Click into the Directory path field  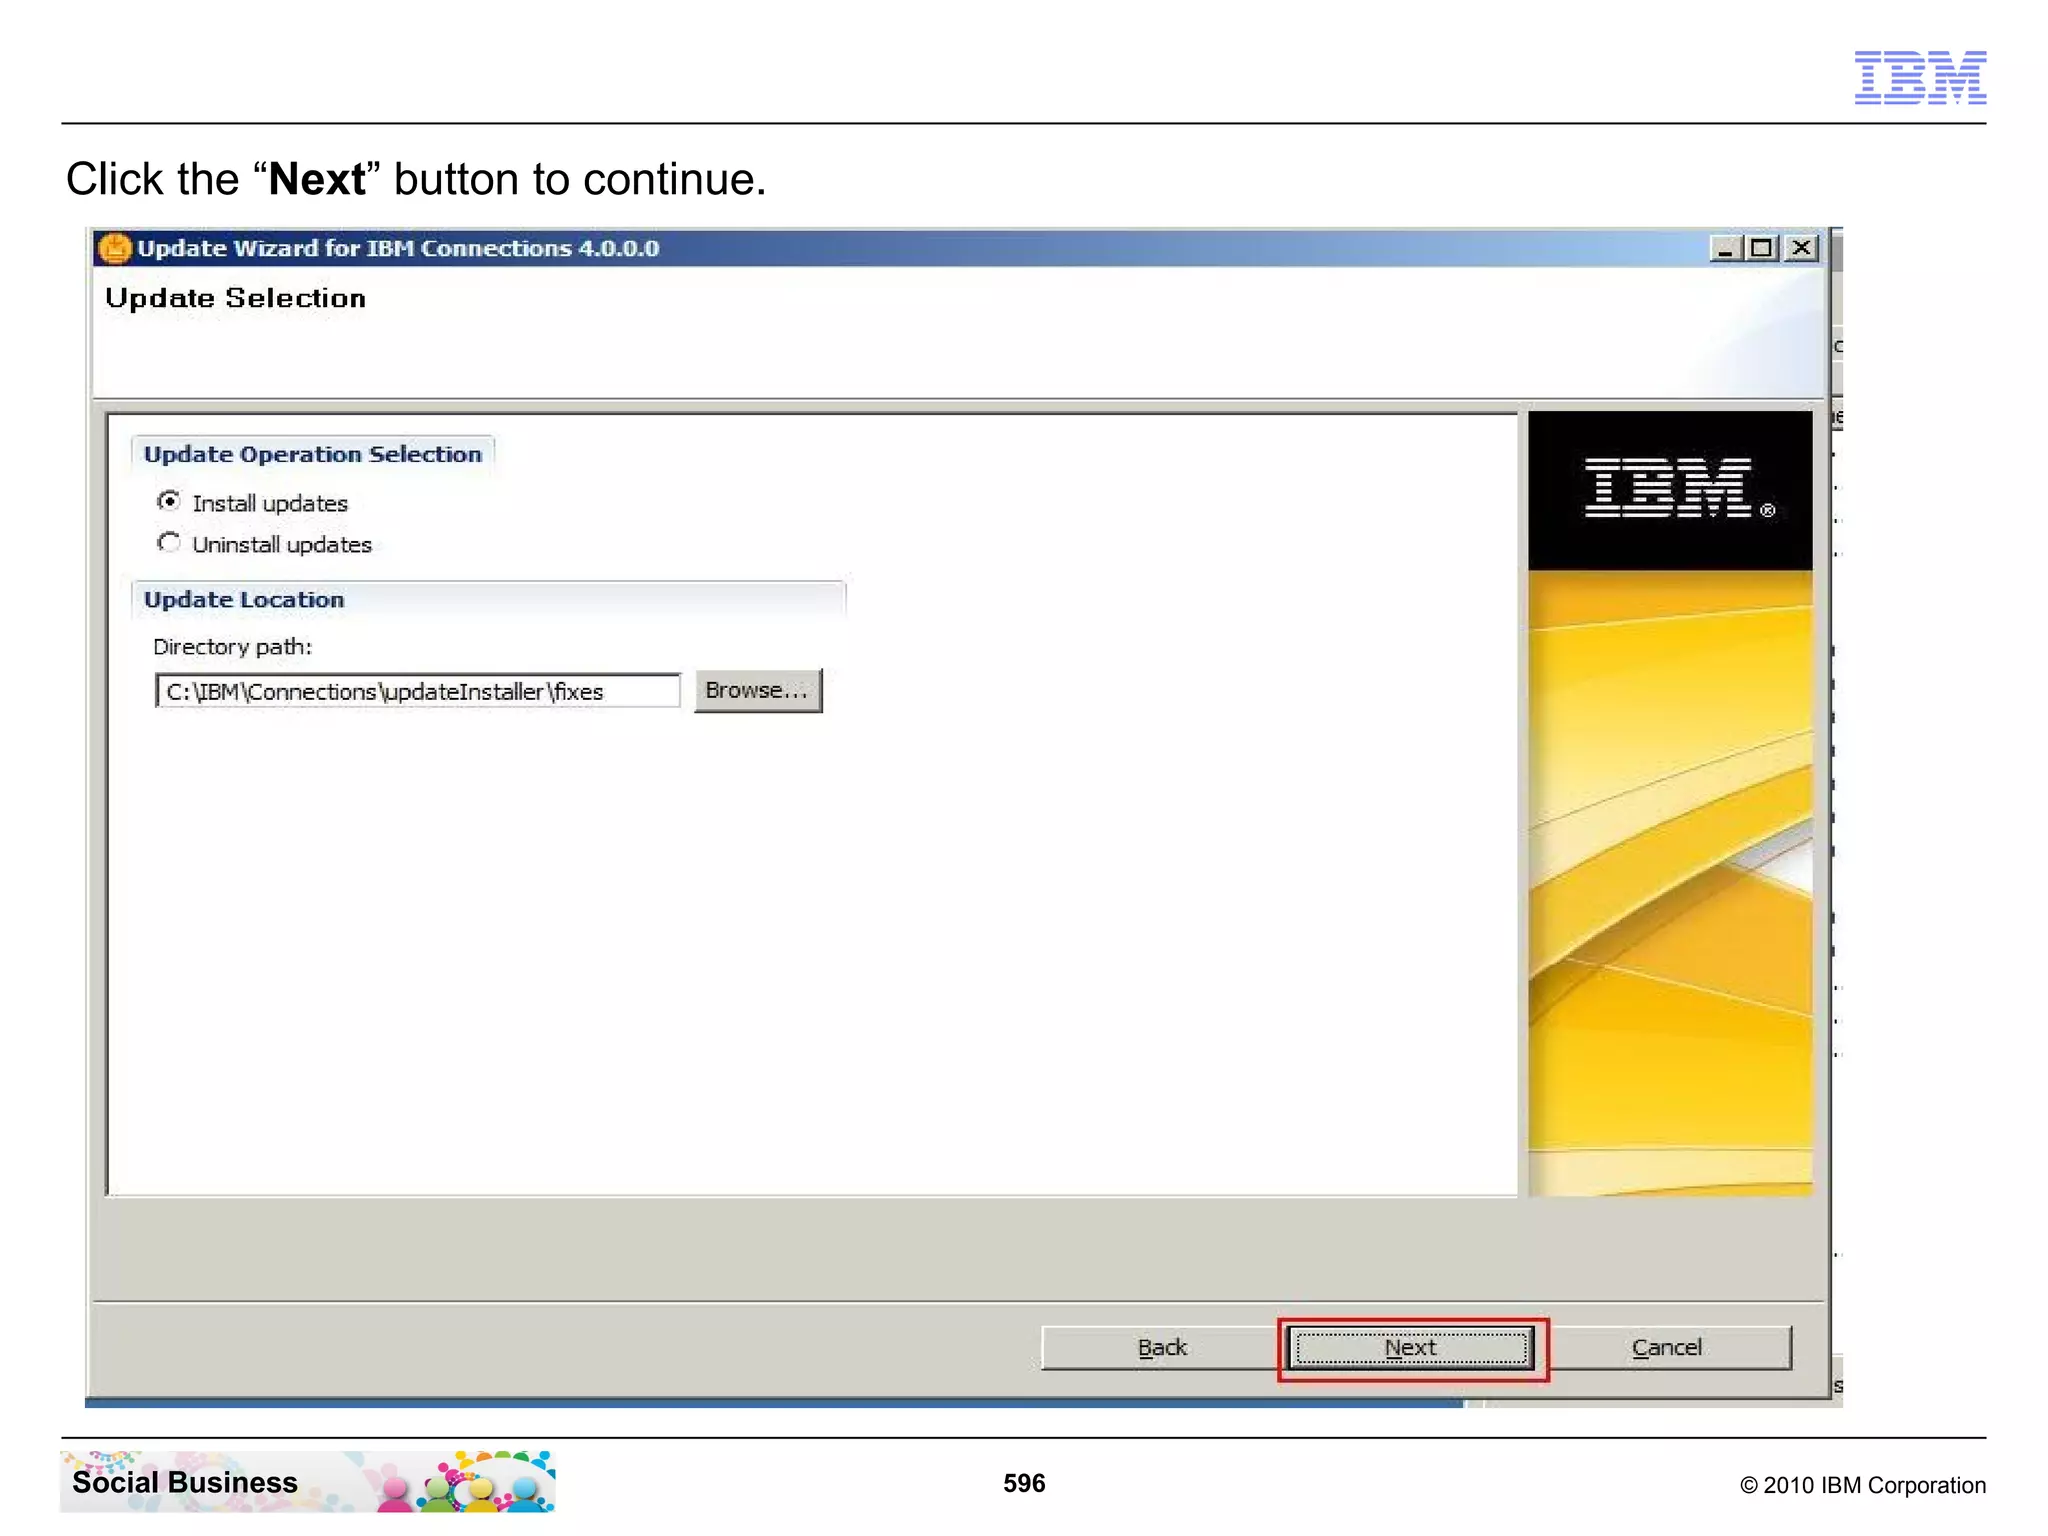click(x=418, y=691)
